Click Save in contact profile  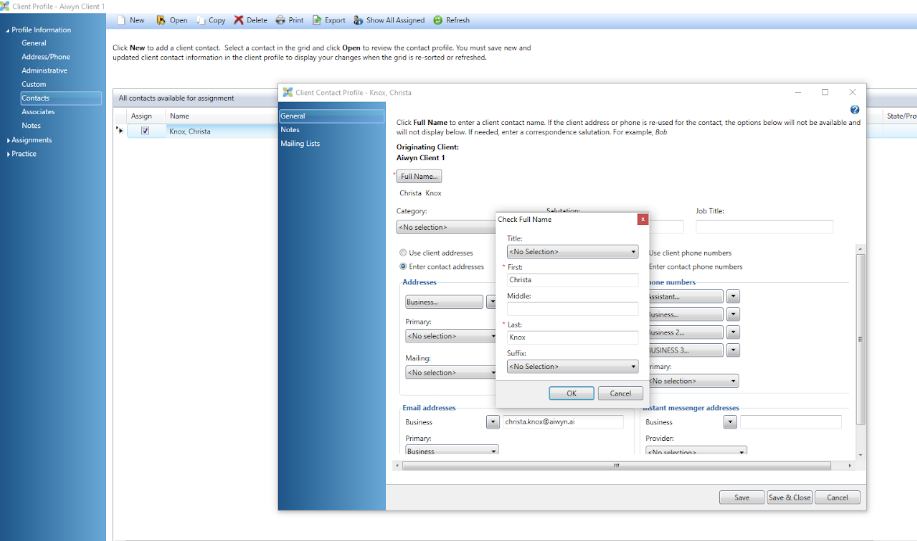click(x=742, y=497)
